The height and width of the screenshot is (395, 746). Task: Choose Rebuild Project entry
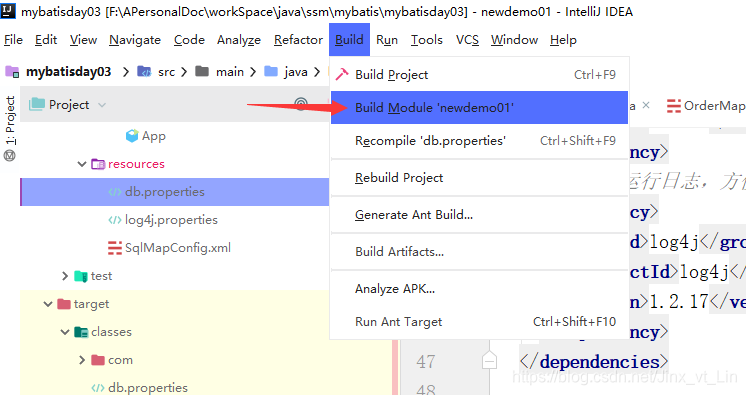(479, 178)
